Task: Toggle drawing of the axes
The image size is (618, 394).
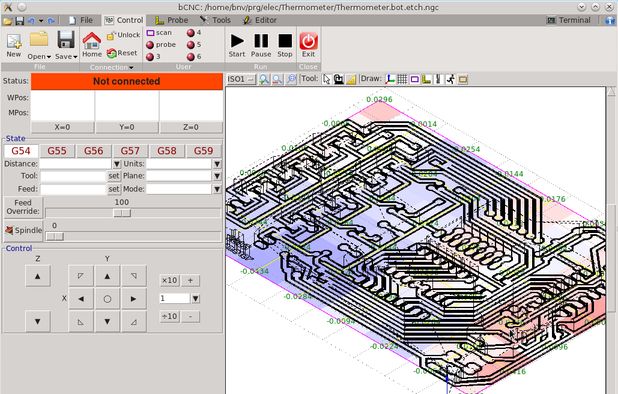Action: pyautogui.click(x=390, y=79)
